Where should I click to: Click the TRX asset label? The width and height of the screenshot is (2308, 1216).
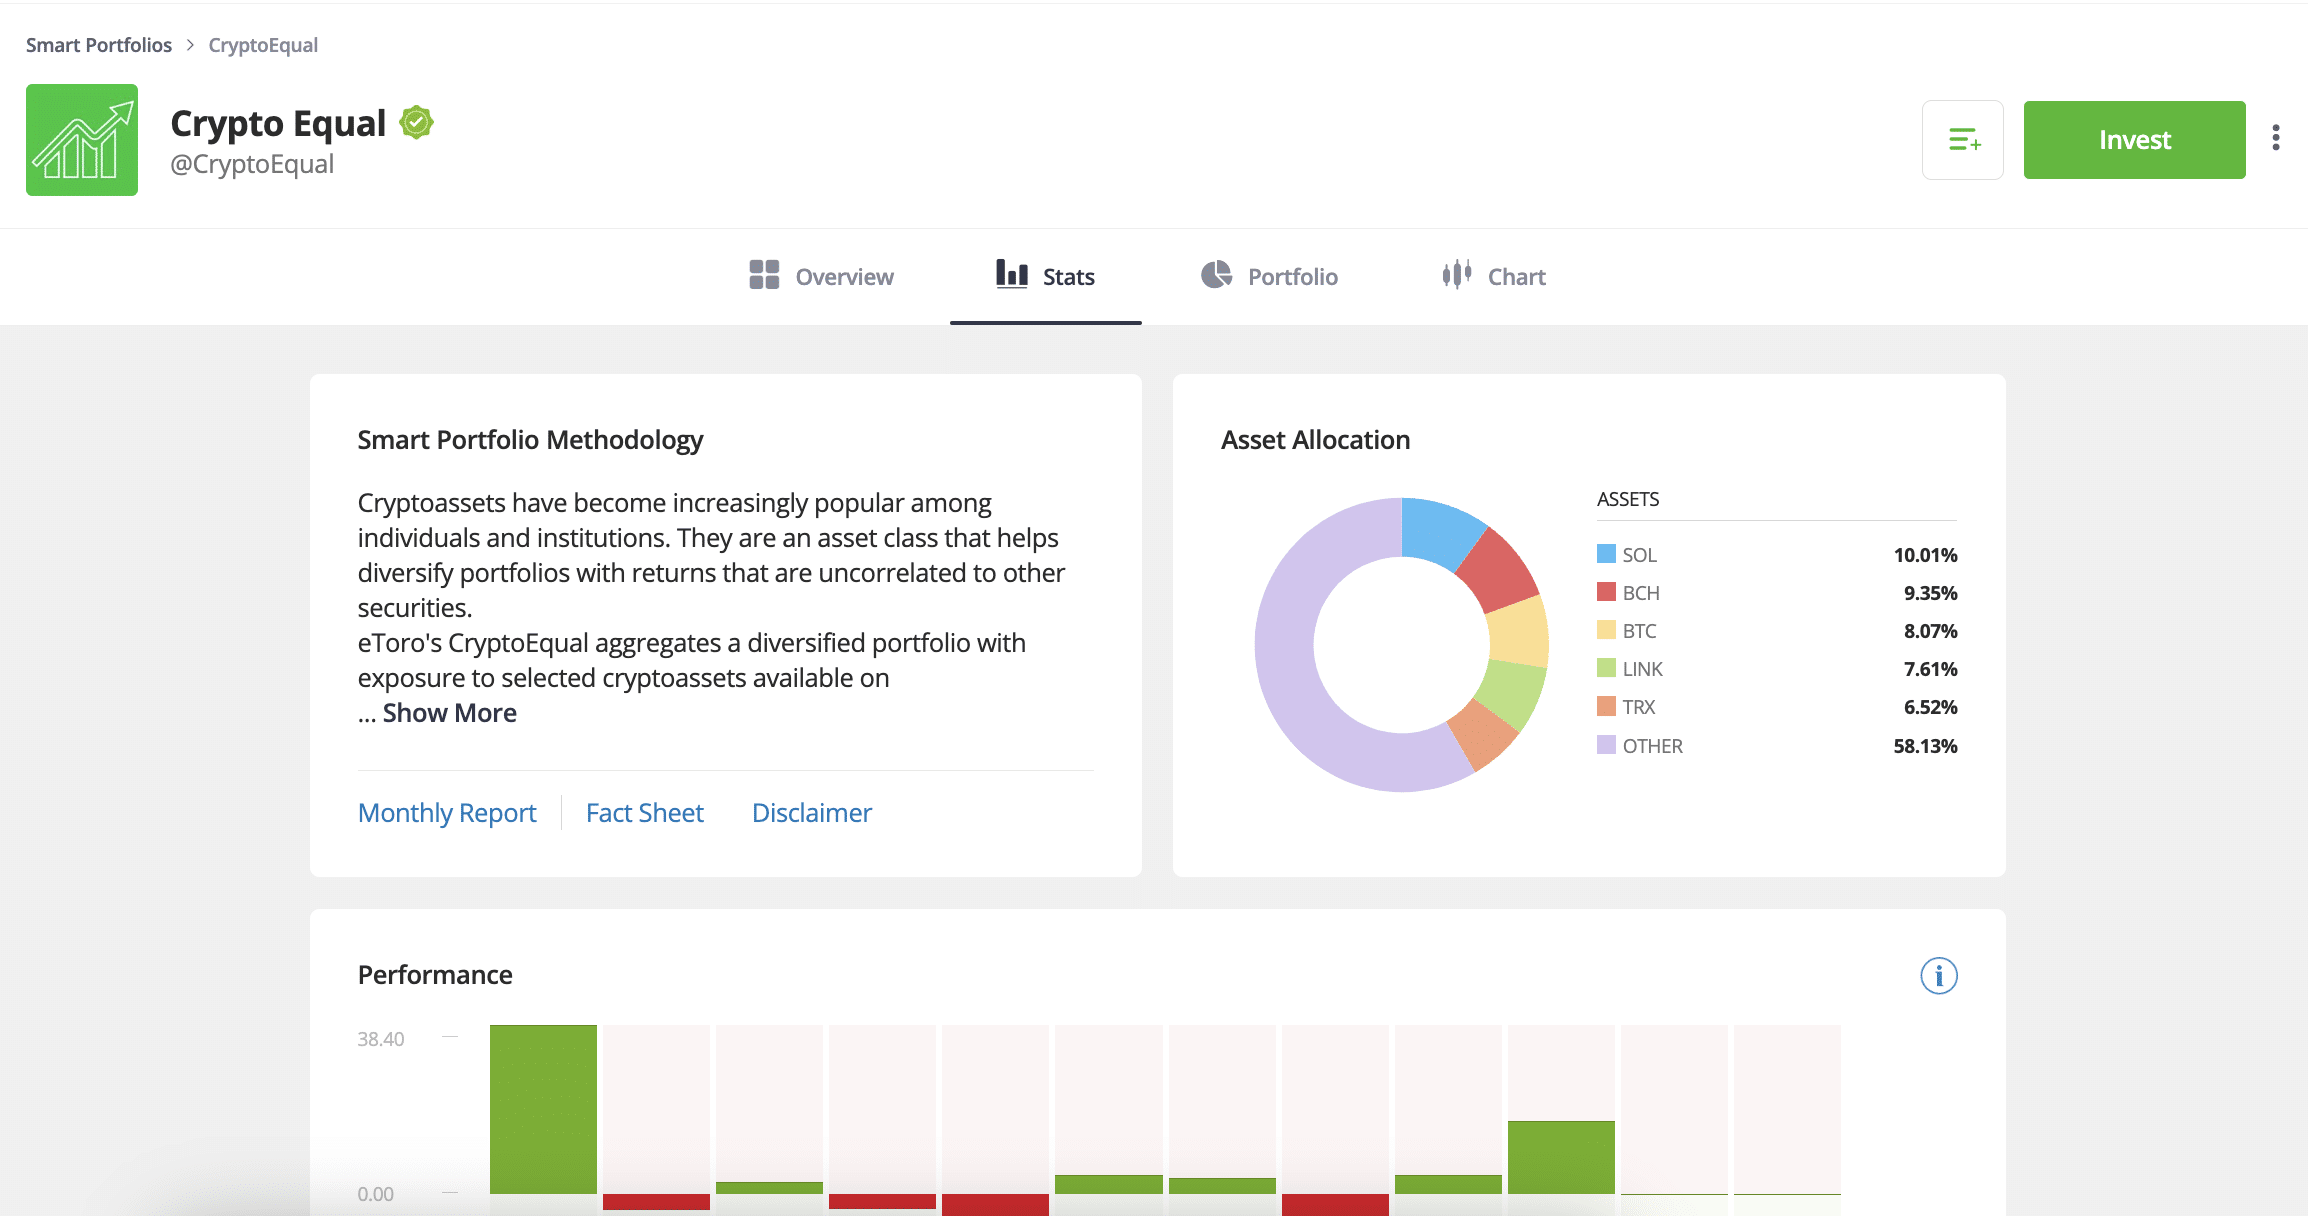(x=1639, y=707)
